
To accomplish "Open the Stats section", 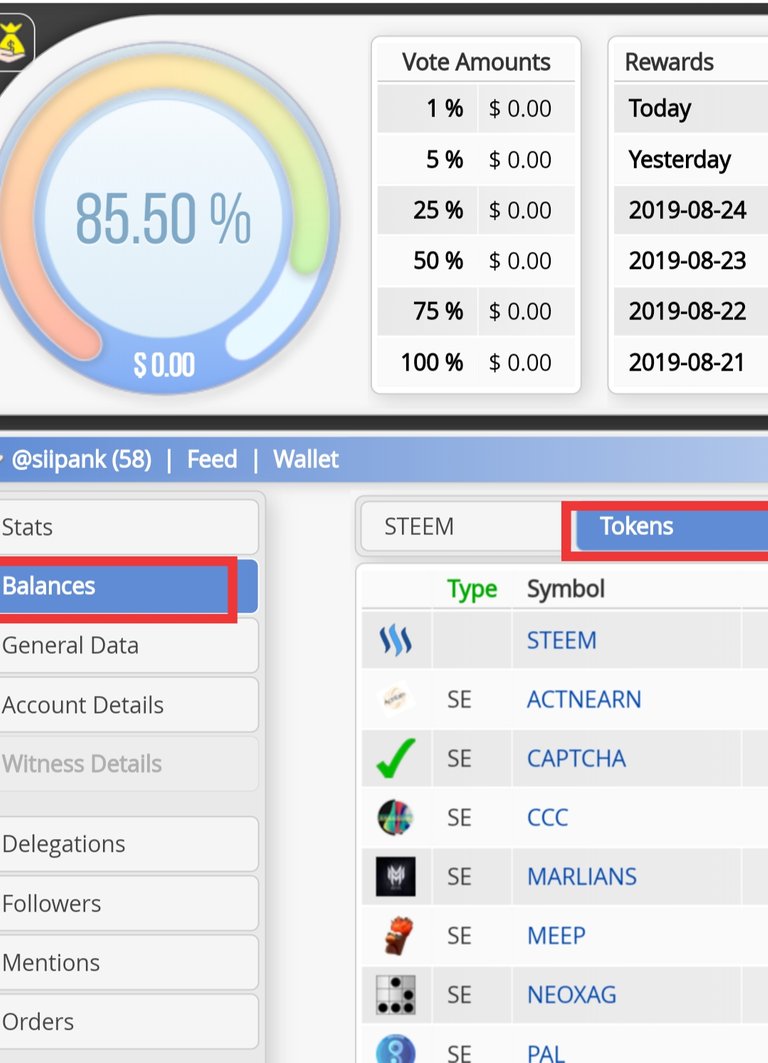I will [x=129, y=527].
